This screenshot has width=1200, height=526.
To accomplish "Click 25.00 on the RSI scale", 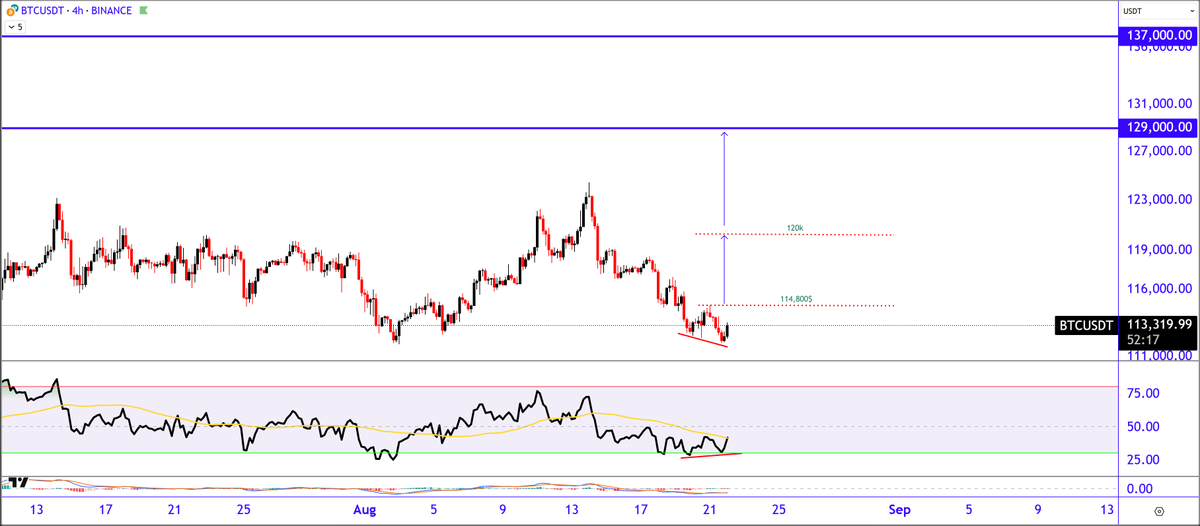I will pos(1144,459).
